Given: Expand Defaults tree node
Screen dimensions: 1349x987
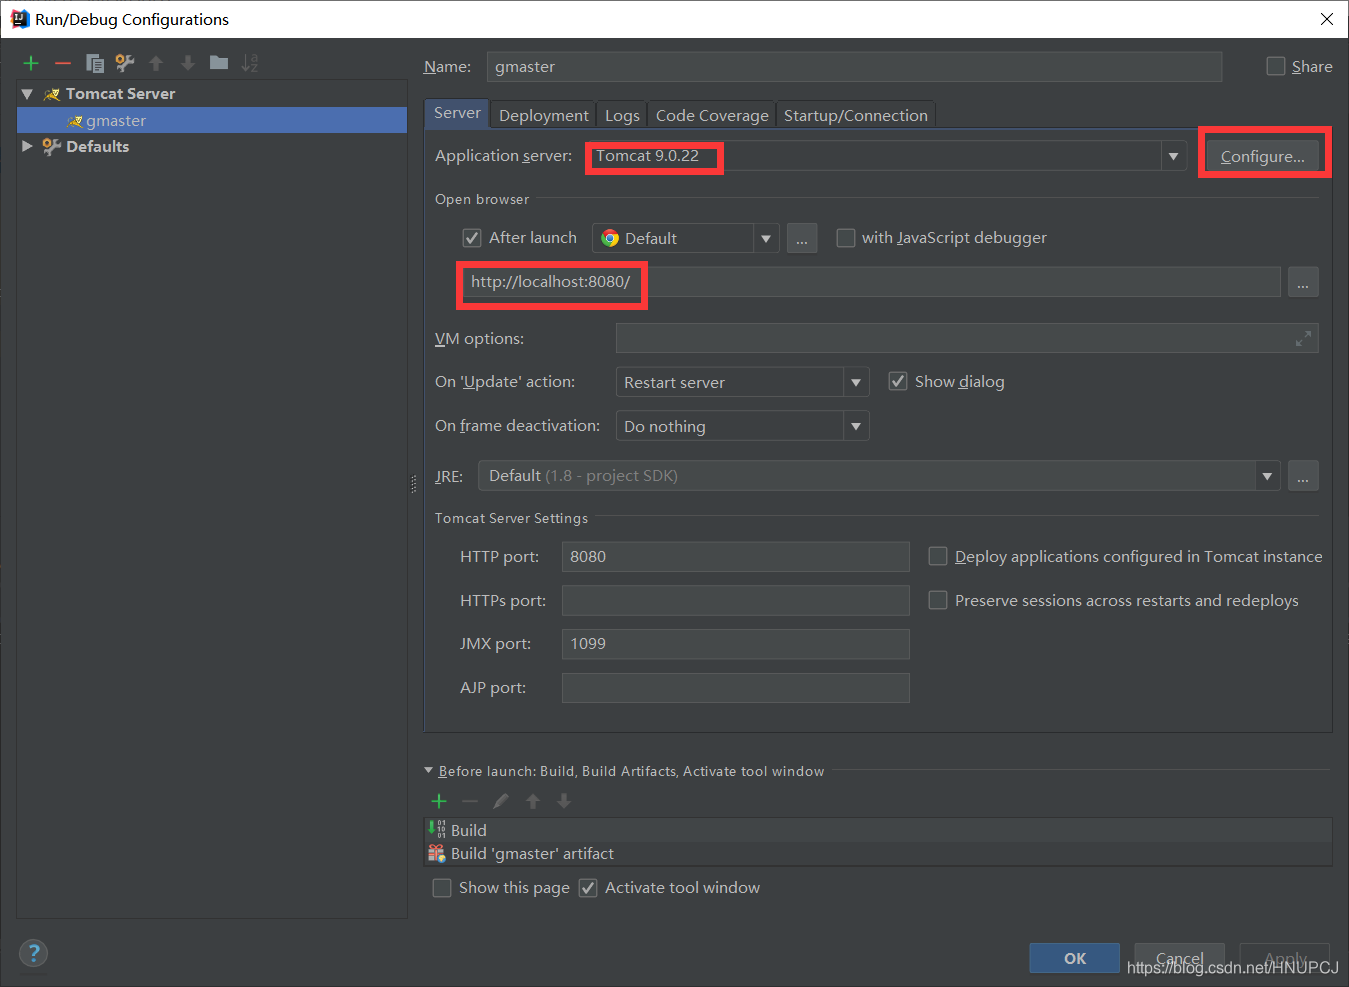Looking at the screenshot, I should click(x=27, y=146).
